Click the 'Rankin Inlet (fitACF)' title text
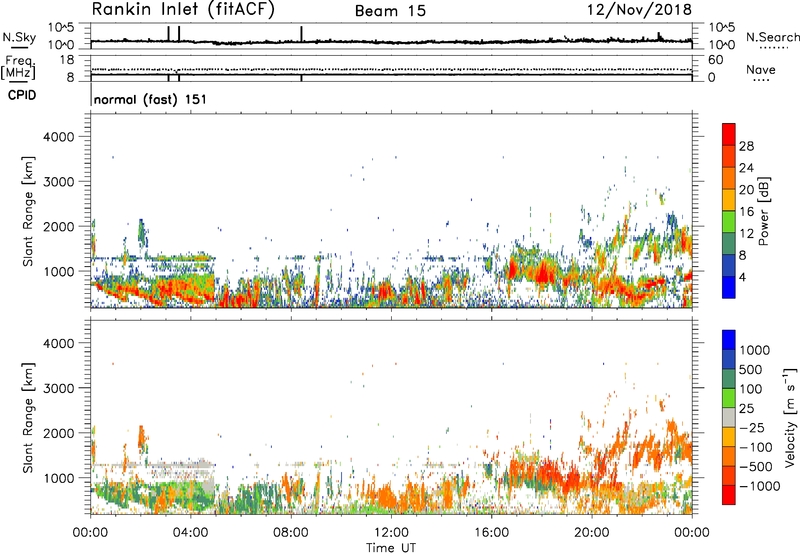800x554 pixels. (x=183, y=10)
